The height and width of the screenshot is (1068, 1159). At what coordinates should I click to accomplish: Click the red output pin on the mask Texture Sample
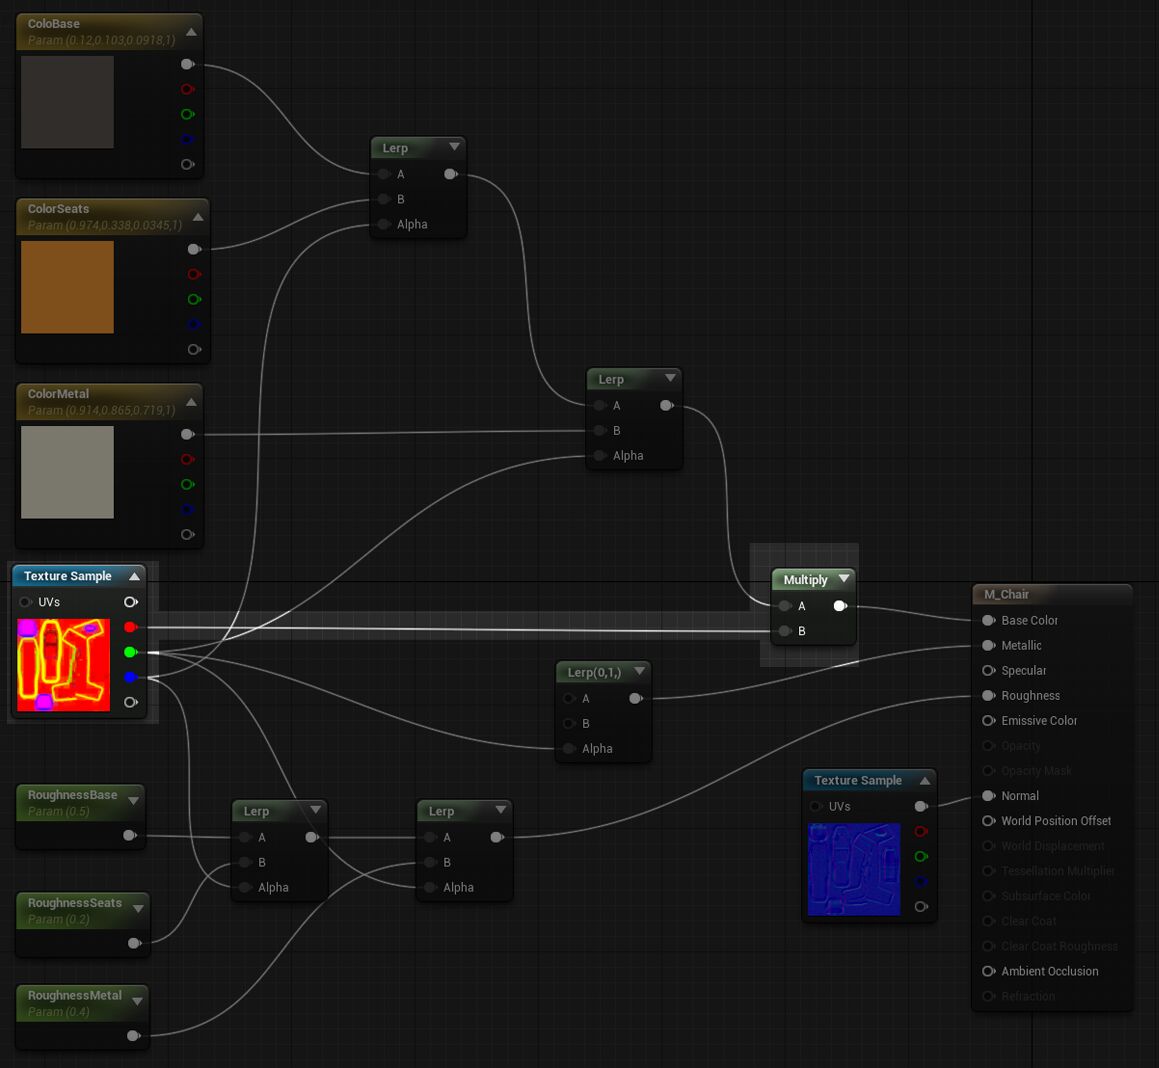[x=130, y=627]
